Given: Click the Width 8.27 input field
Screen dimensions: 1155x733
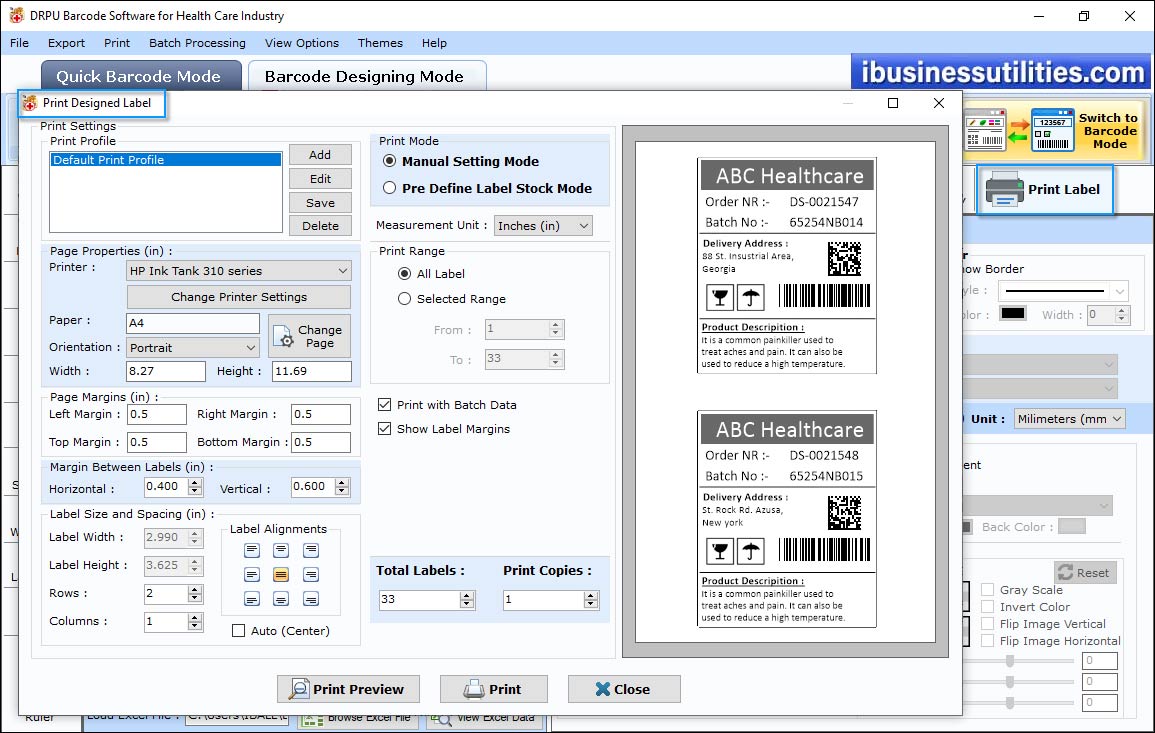Looking at the screenshot, I should pos(166,371).
